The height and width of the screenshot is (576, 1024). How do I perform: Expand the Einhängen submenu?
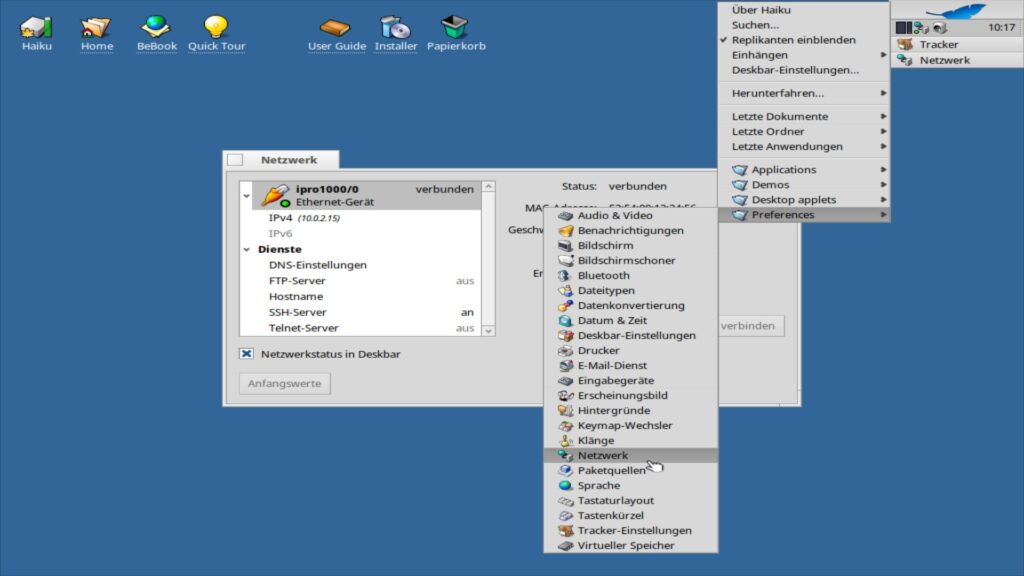[x=804, y=55]
